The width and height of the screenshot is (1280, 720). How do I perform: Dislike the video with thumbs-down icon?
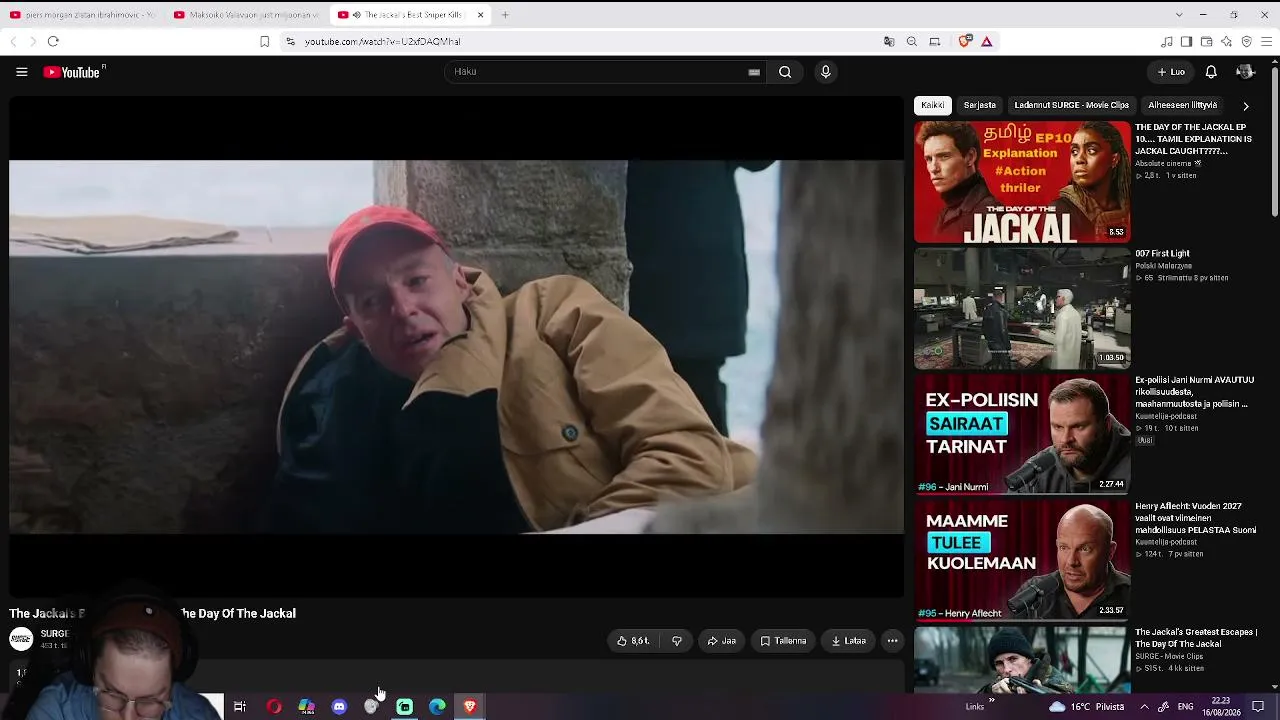click(677, 641)
